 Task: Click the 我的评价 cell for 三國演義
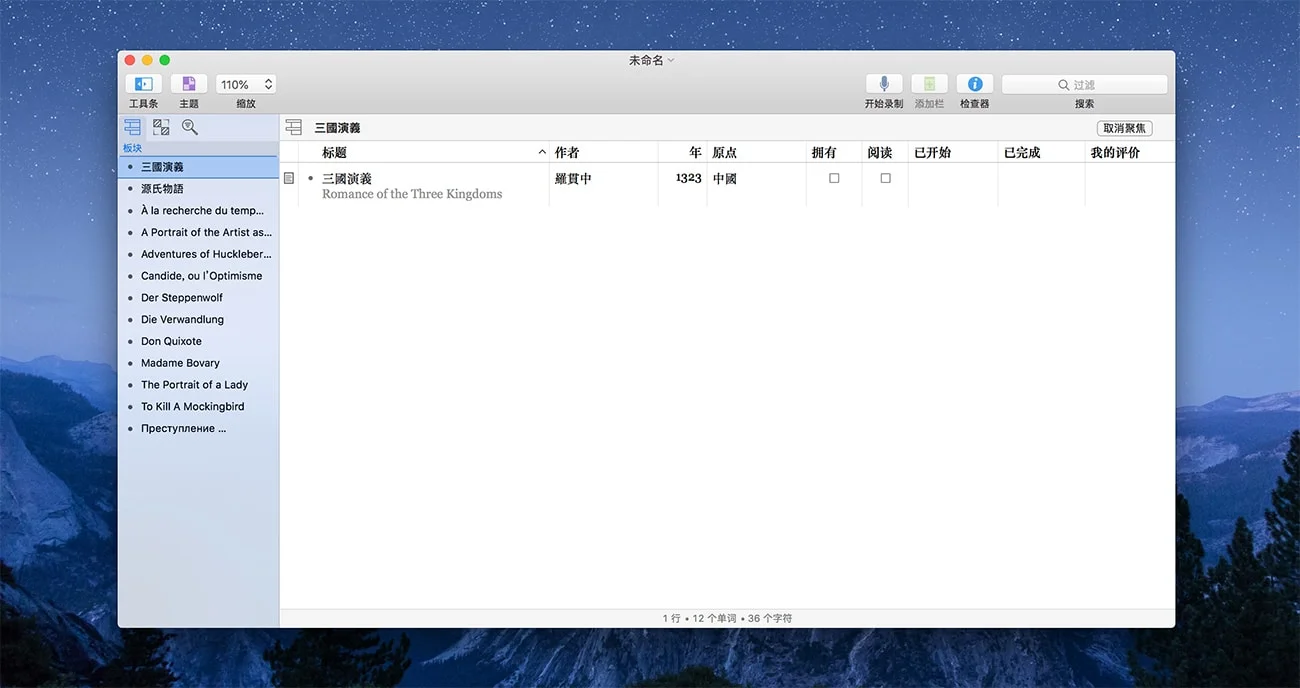(1128, 185)
